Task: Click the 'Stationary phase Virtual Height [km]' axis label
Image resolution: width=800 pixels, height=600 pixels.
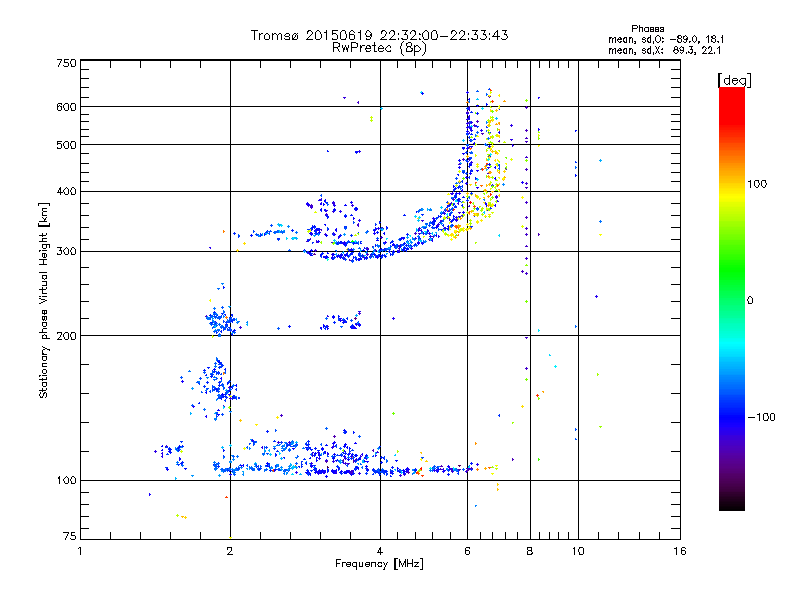Action: [43, 300]
